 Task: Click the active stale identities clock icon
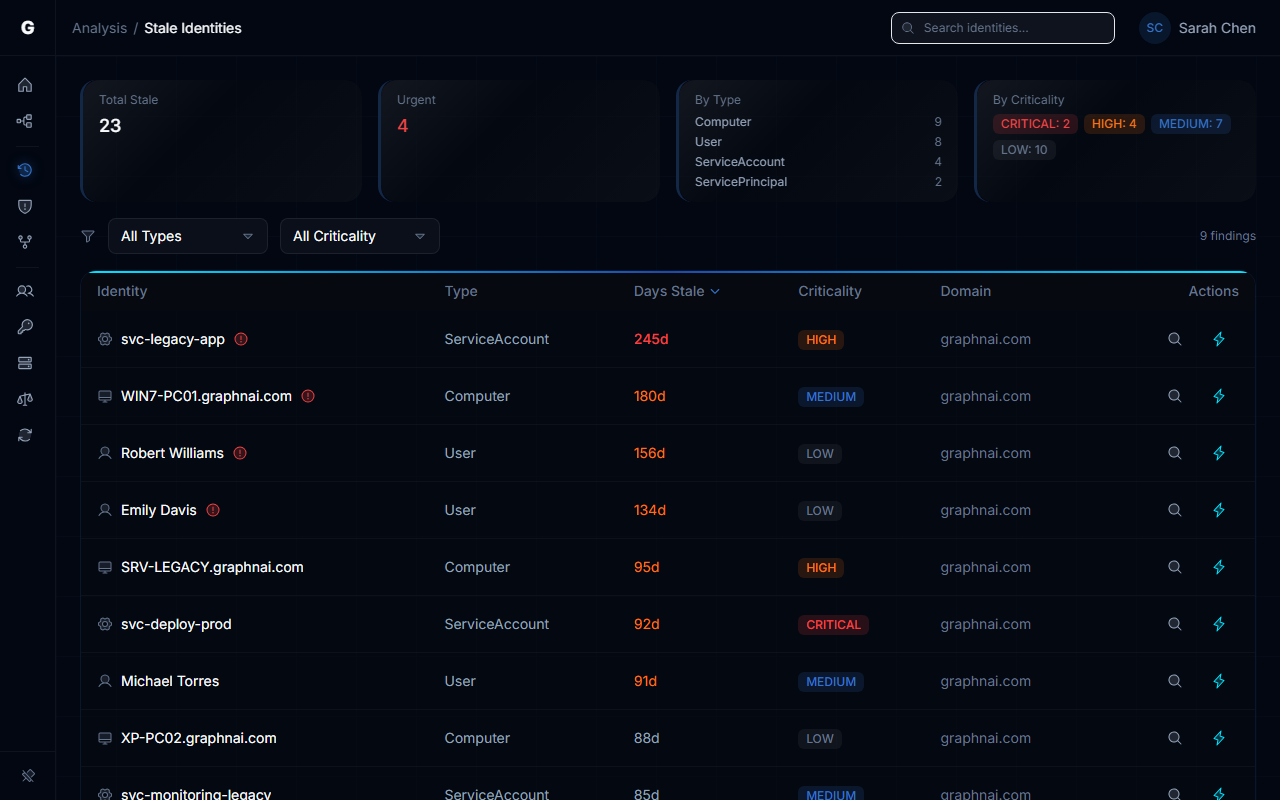tap(25, 170)
